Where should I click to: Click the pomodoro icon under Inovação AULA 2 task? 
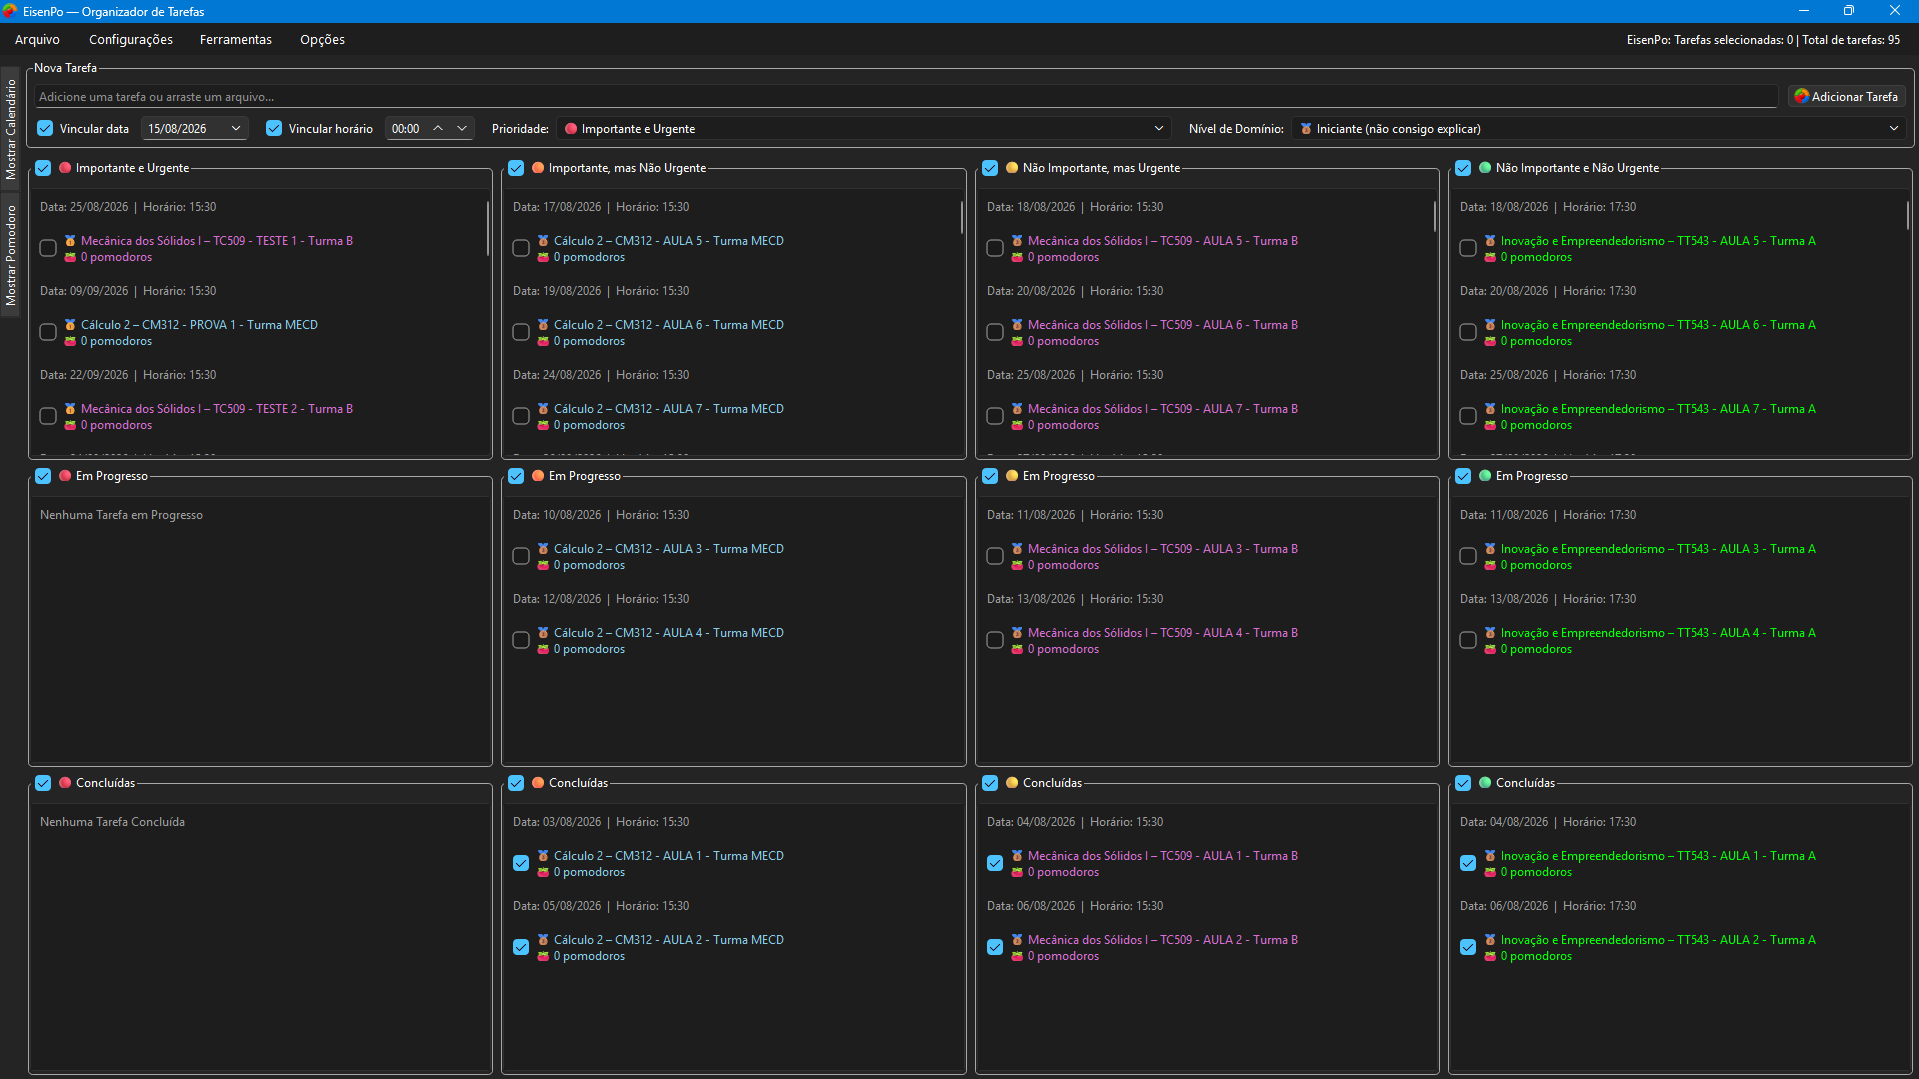click(x=1490, y=956)
